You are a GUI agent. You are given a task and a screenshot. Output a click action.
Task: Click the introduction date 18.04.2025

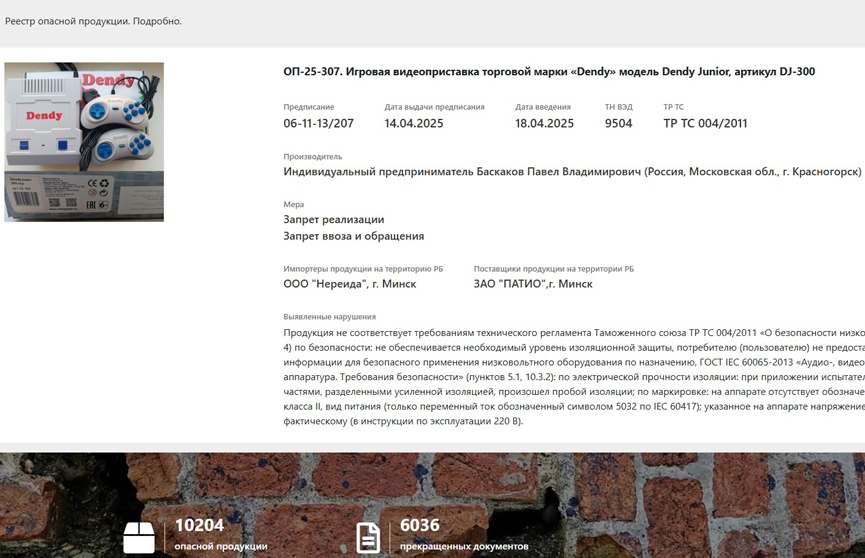[544, 124]
